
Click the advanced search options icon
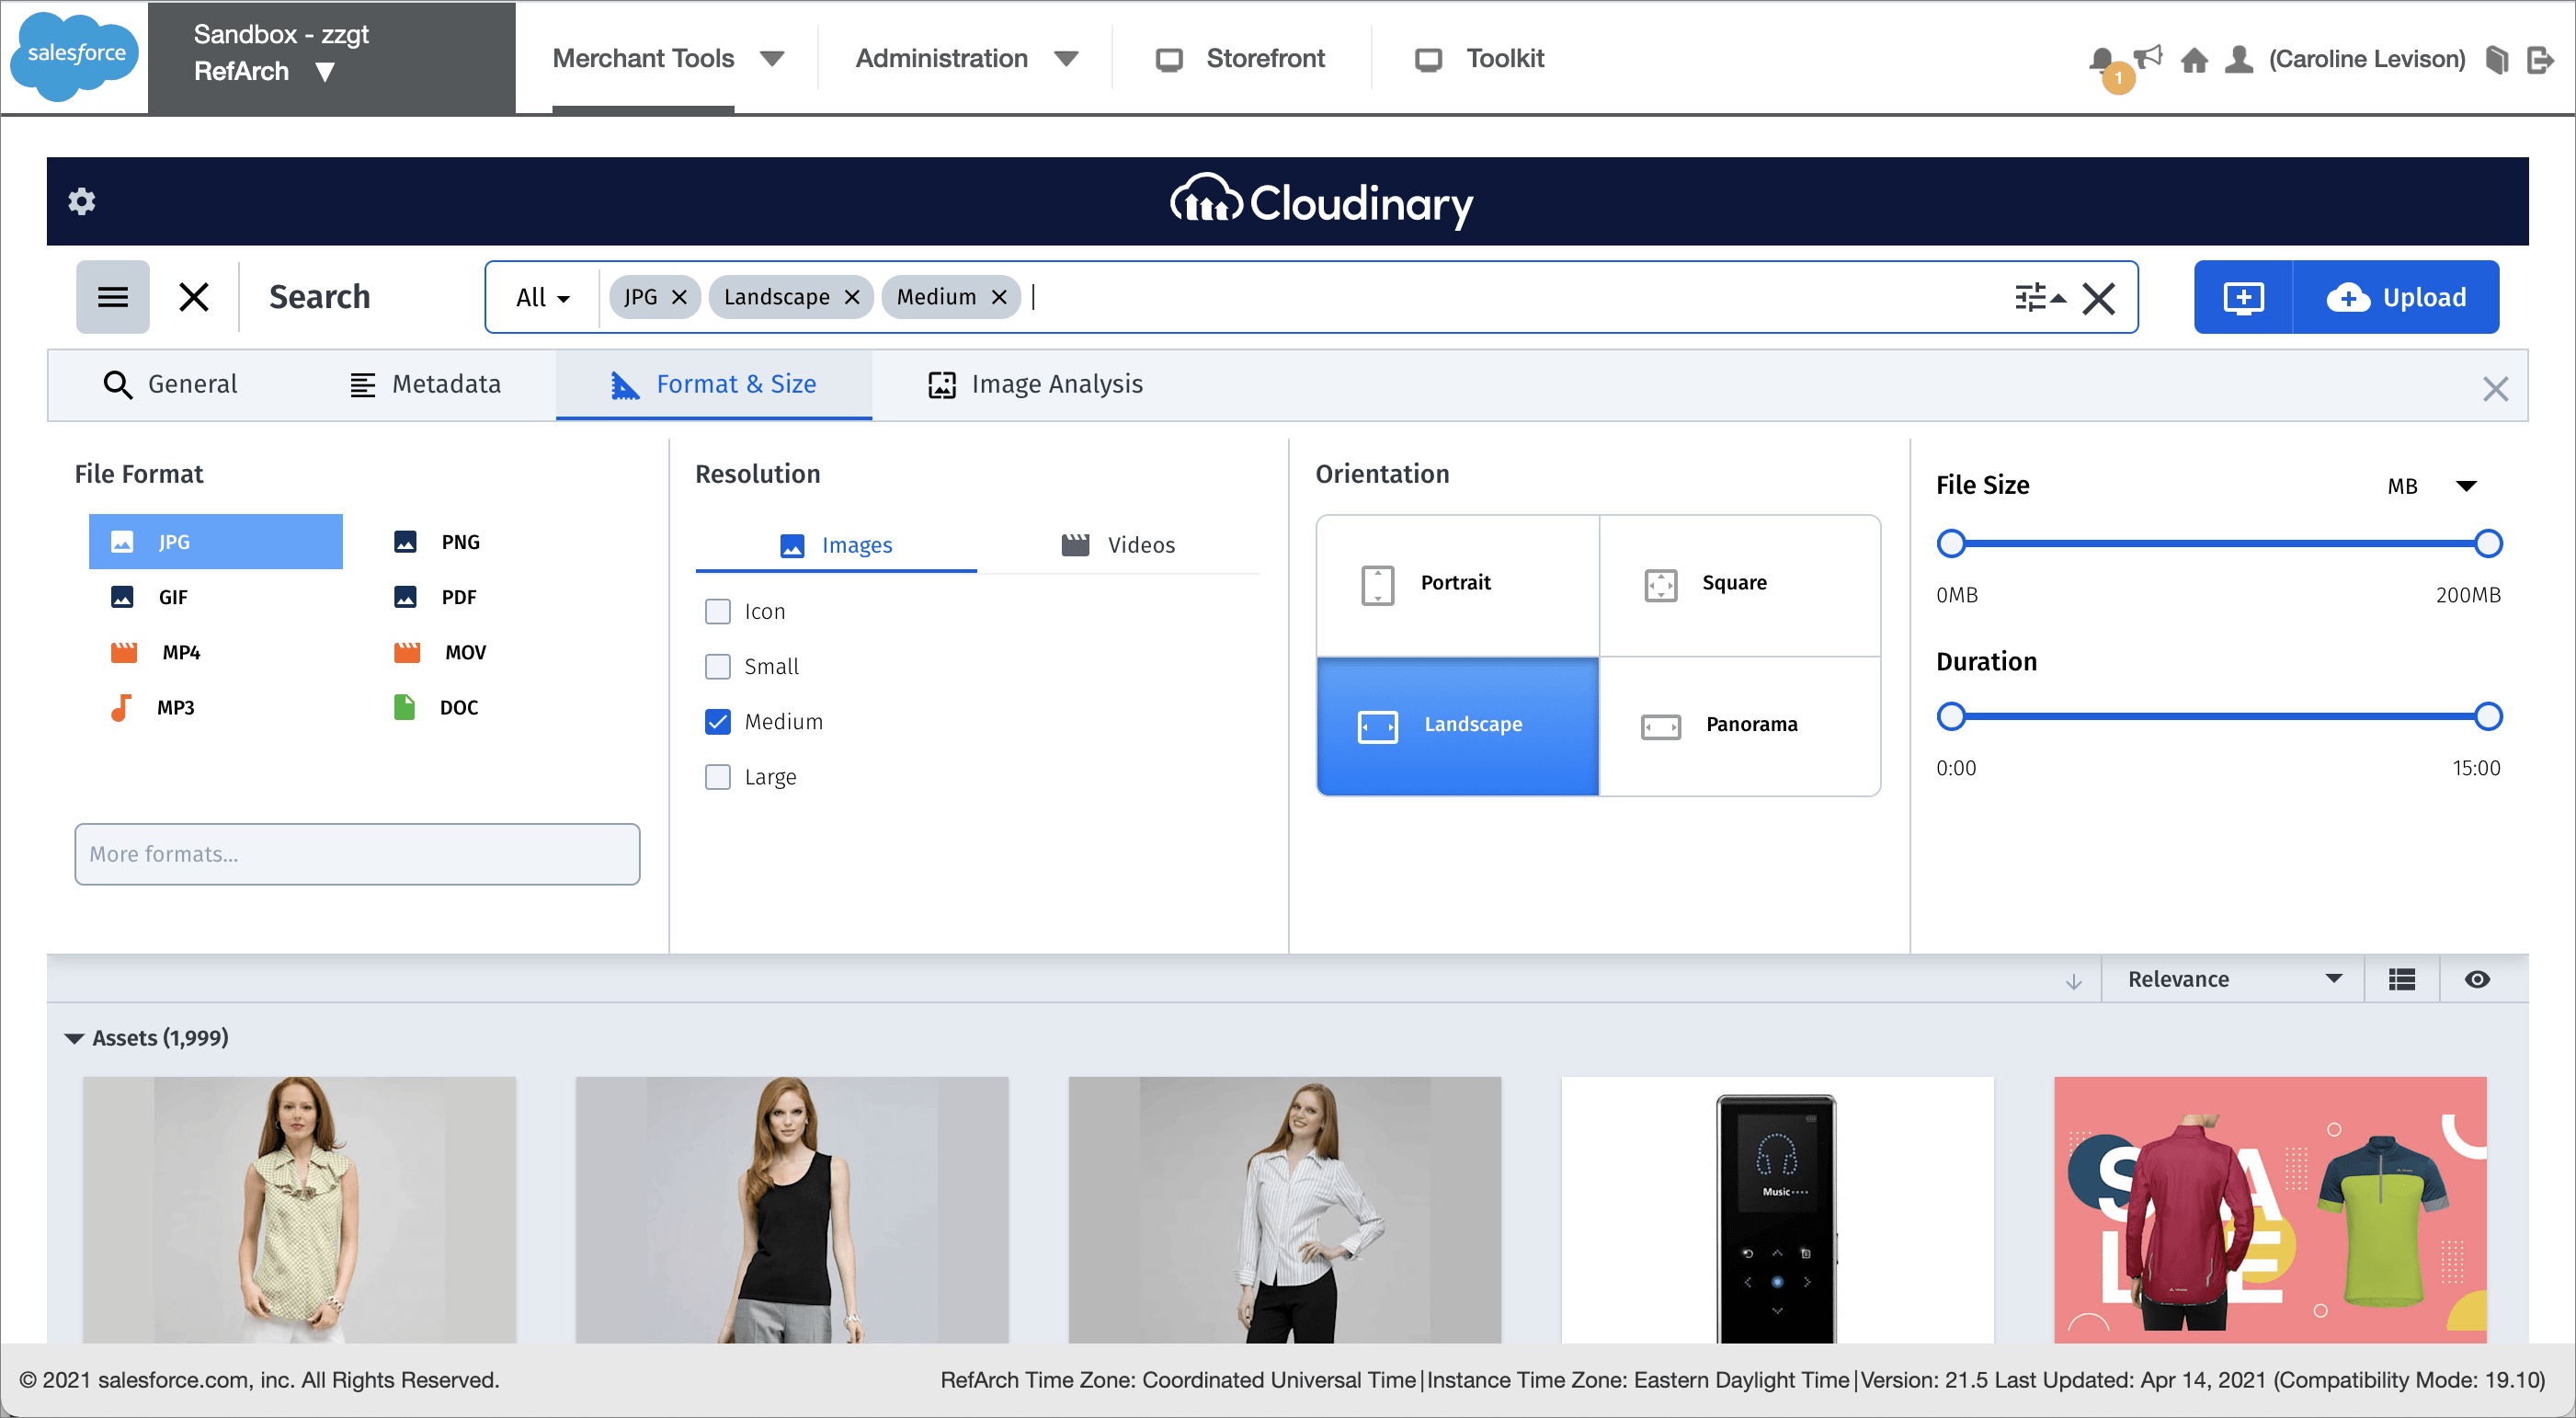[x=2038, y=297]
